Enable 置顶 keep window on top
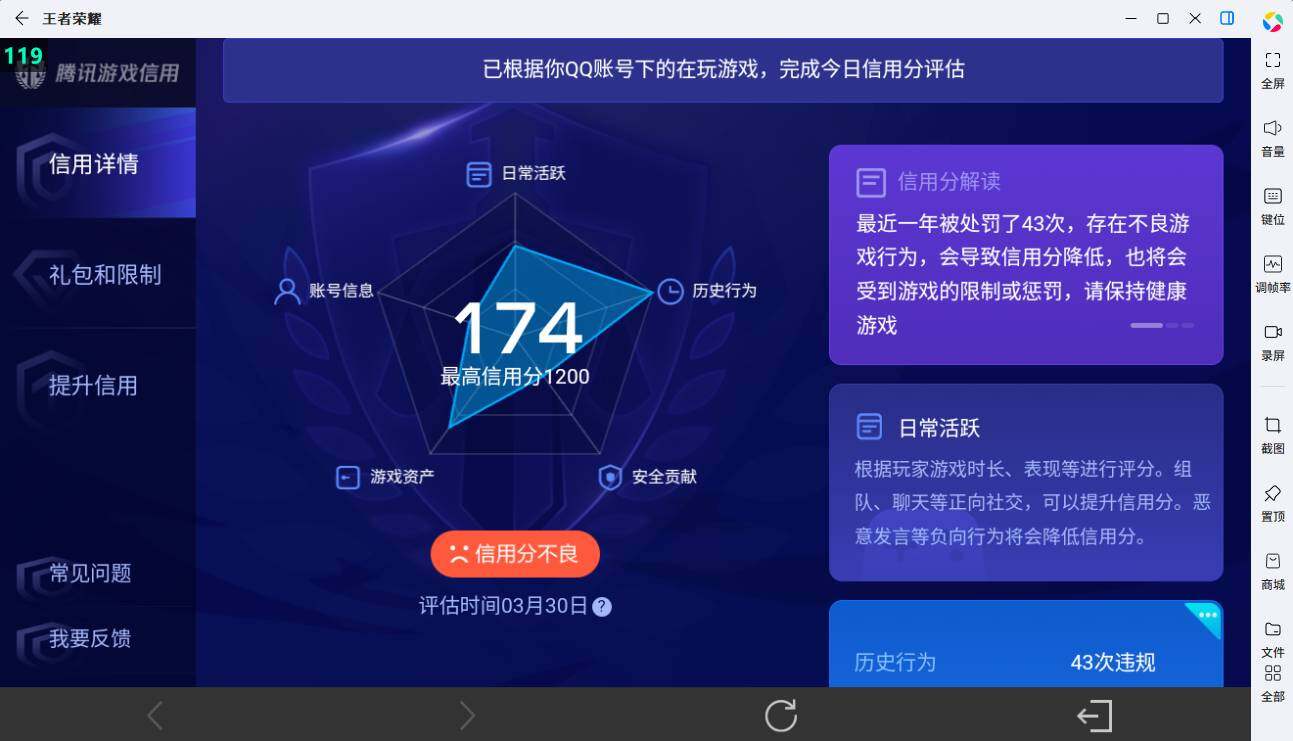 pos(1272,502)
